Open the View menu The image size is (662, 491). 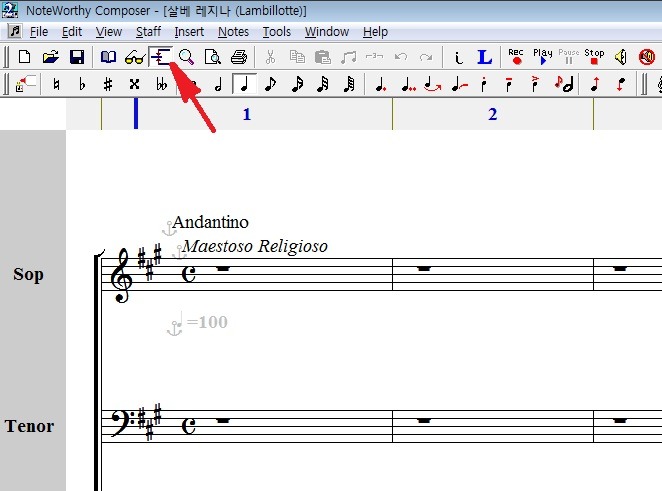[x=109, y=32]
